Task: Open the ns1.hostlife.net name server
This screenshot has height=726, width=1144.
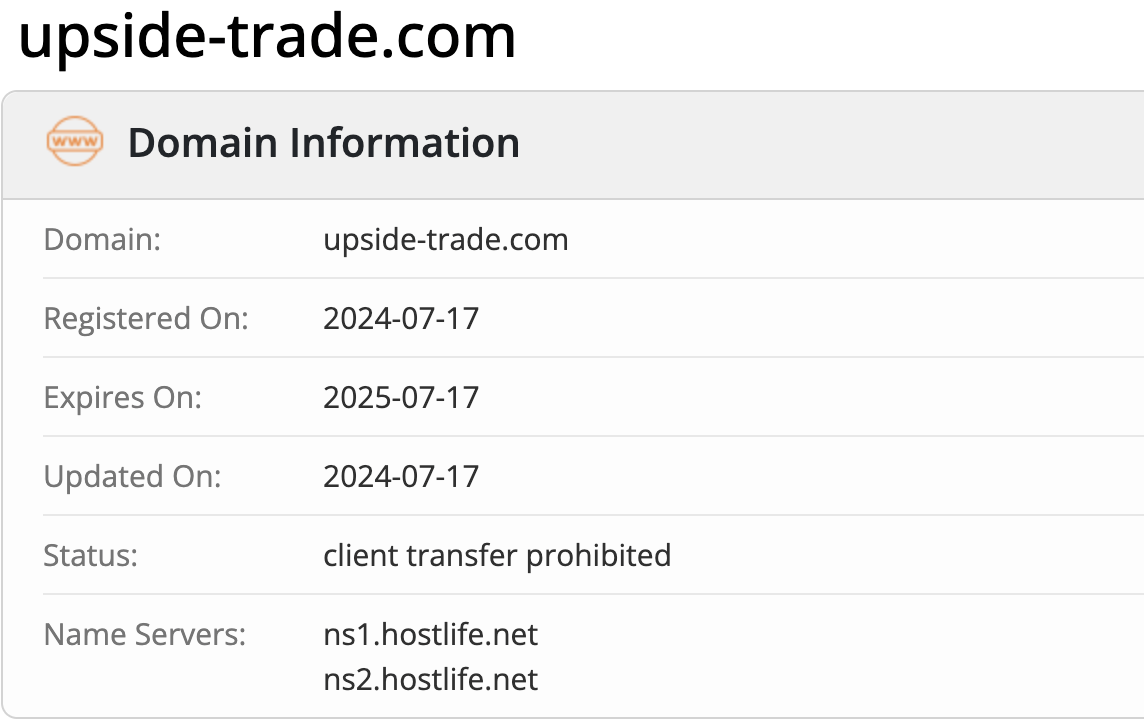Action: point(430,634)
